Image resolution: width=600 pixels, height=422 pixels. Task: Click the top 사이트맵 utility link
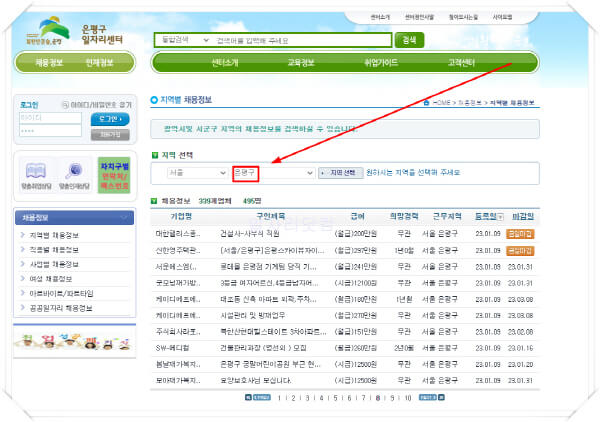coord(502,17)
